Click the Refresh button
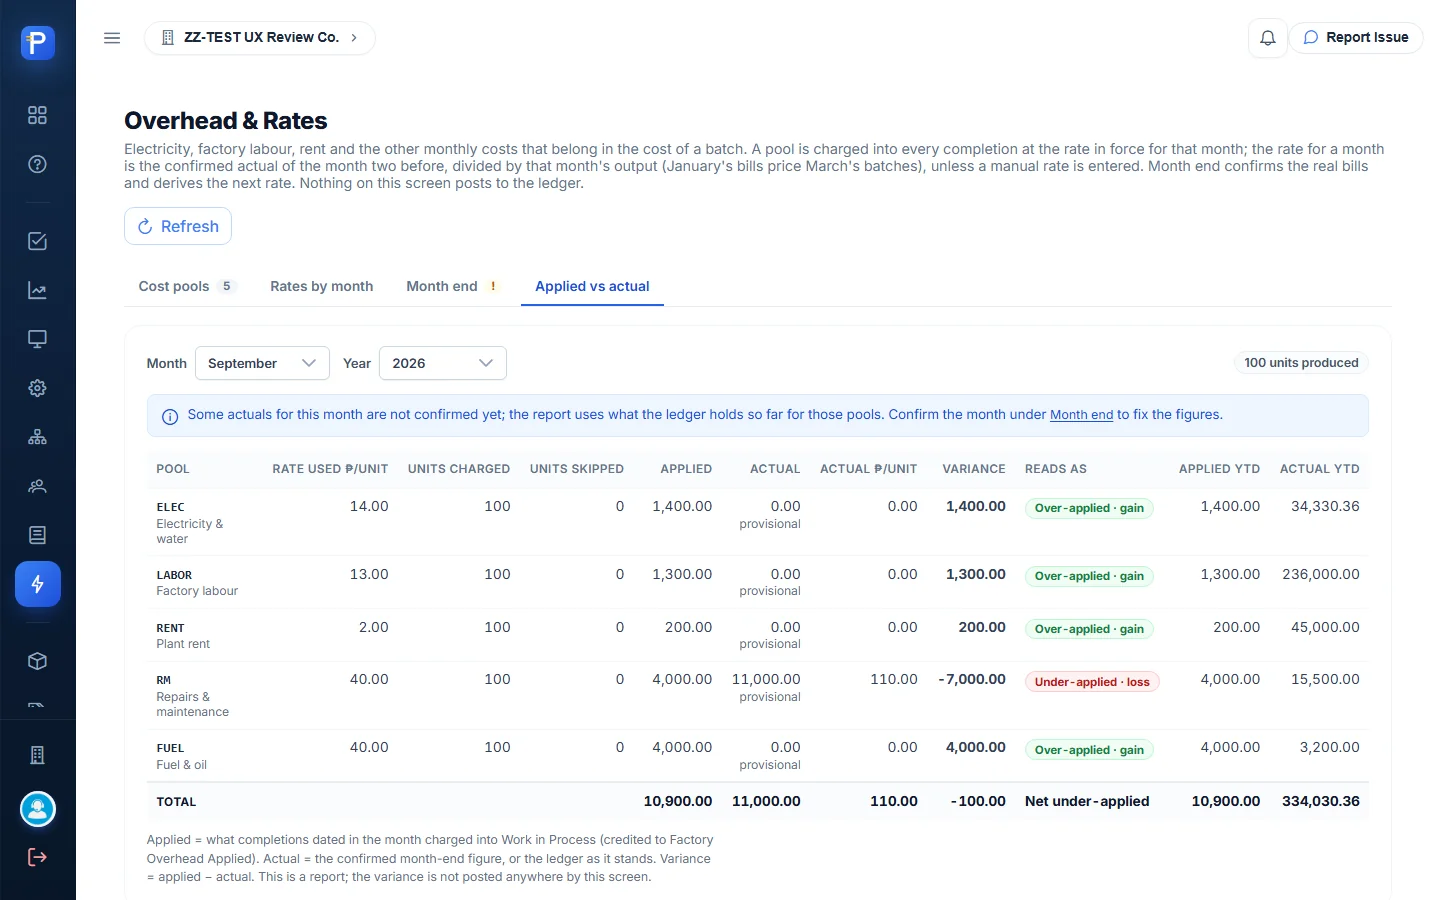 [x=178, y=226]
